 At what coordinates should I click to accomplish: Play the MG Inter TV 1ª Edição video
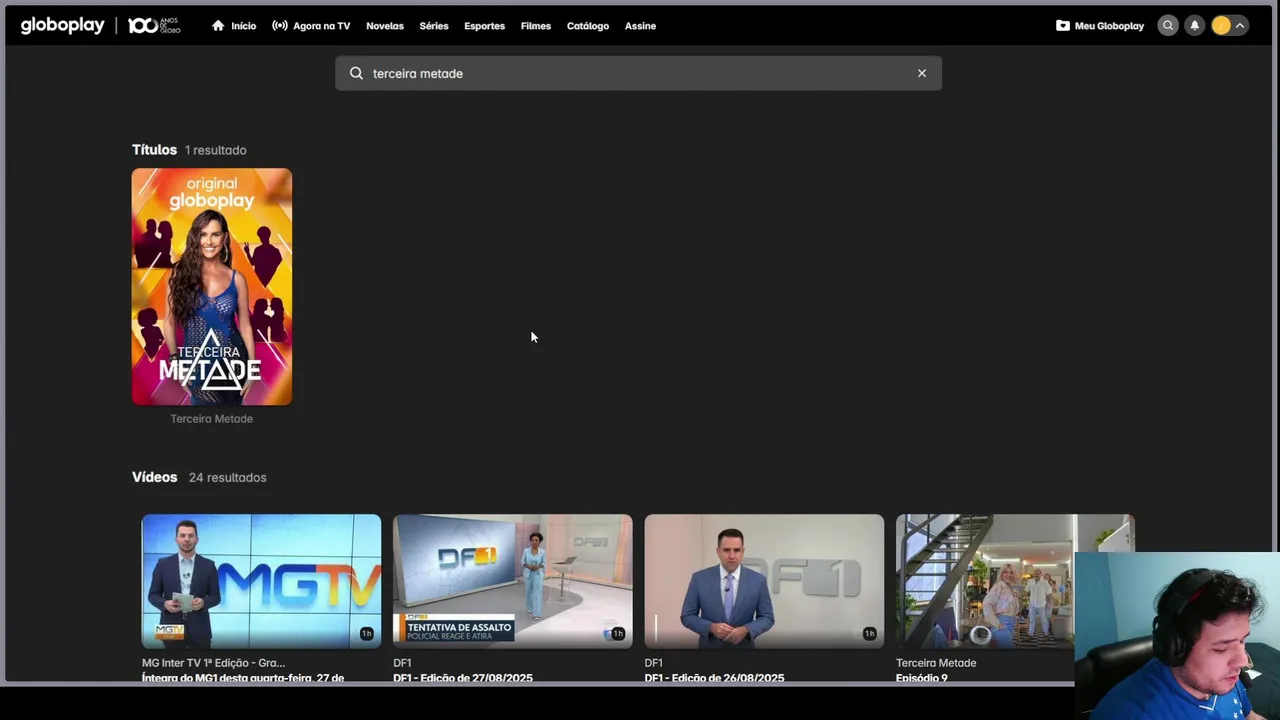[261, 581]
